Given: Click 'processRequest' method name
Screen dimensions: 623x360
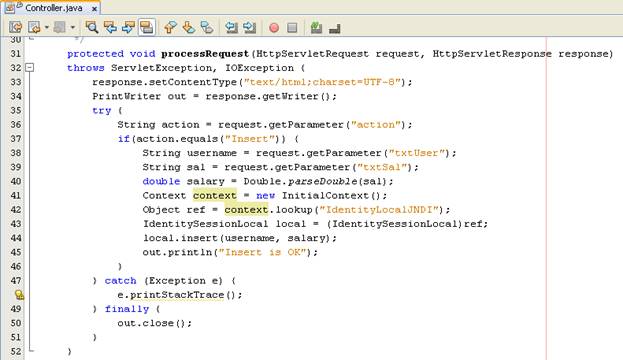Looking at the screenshot, I should tap(205, 54).
